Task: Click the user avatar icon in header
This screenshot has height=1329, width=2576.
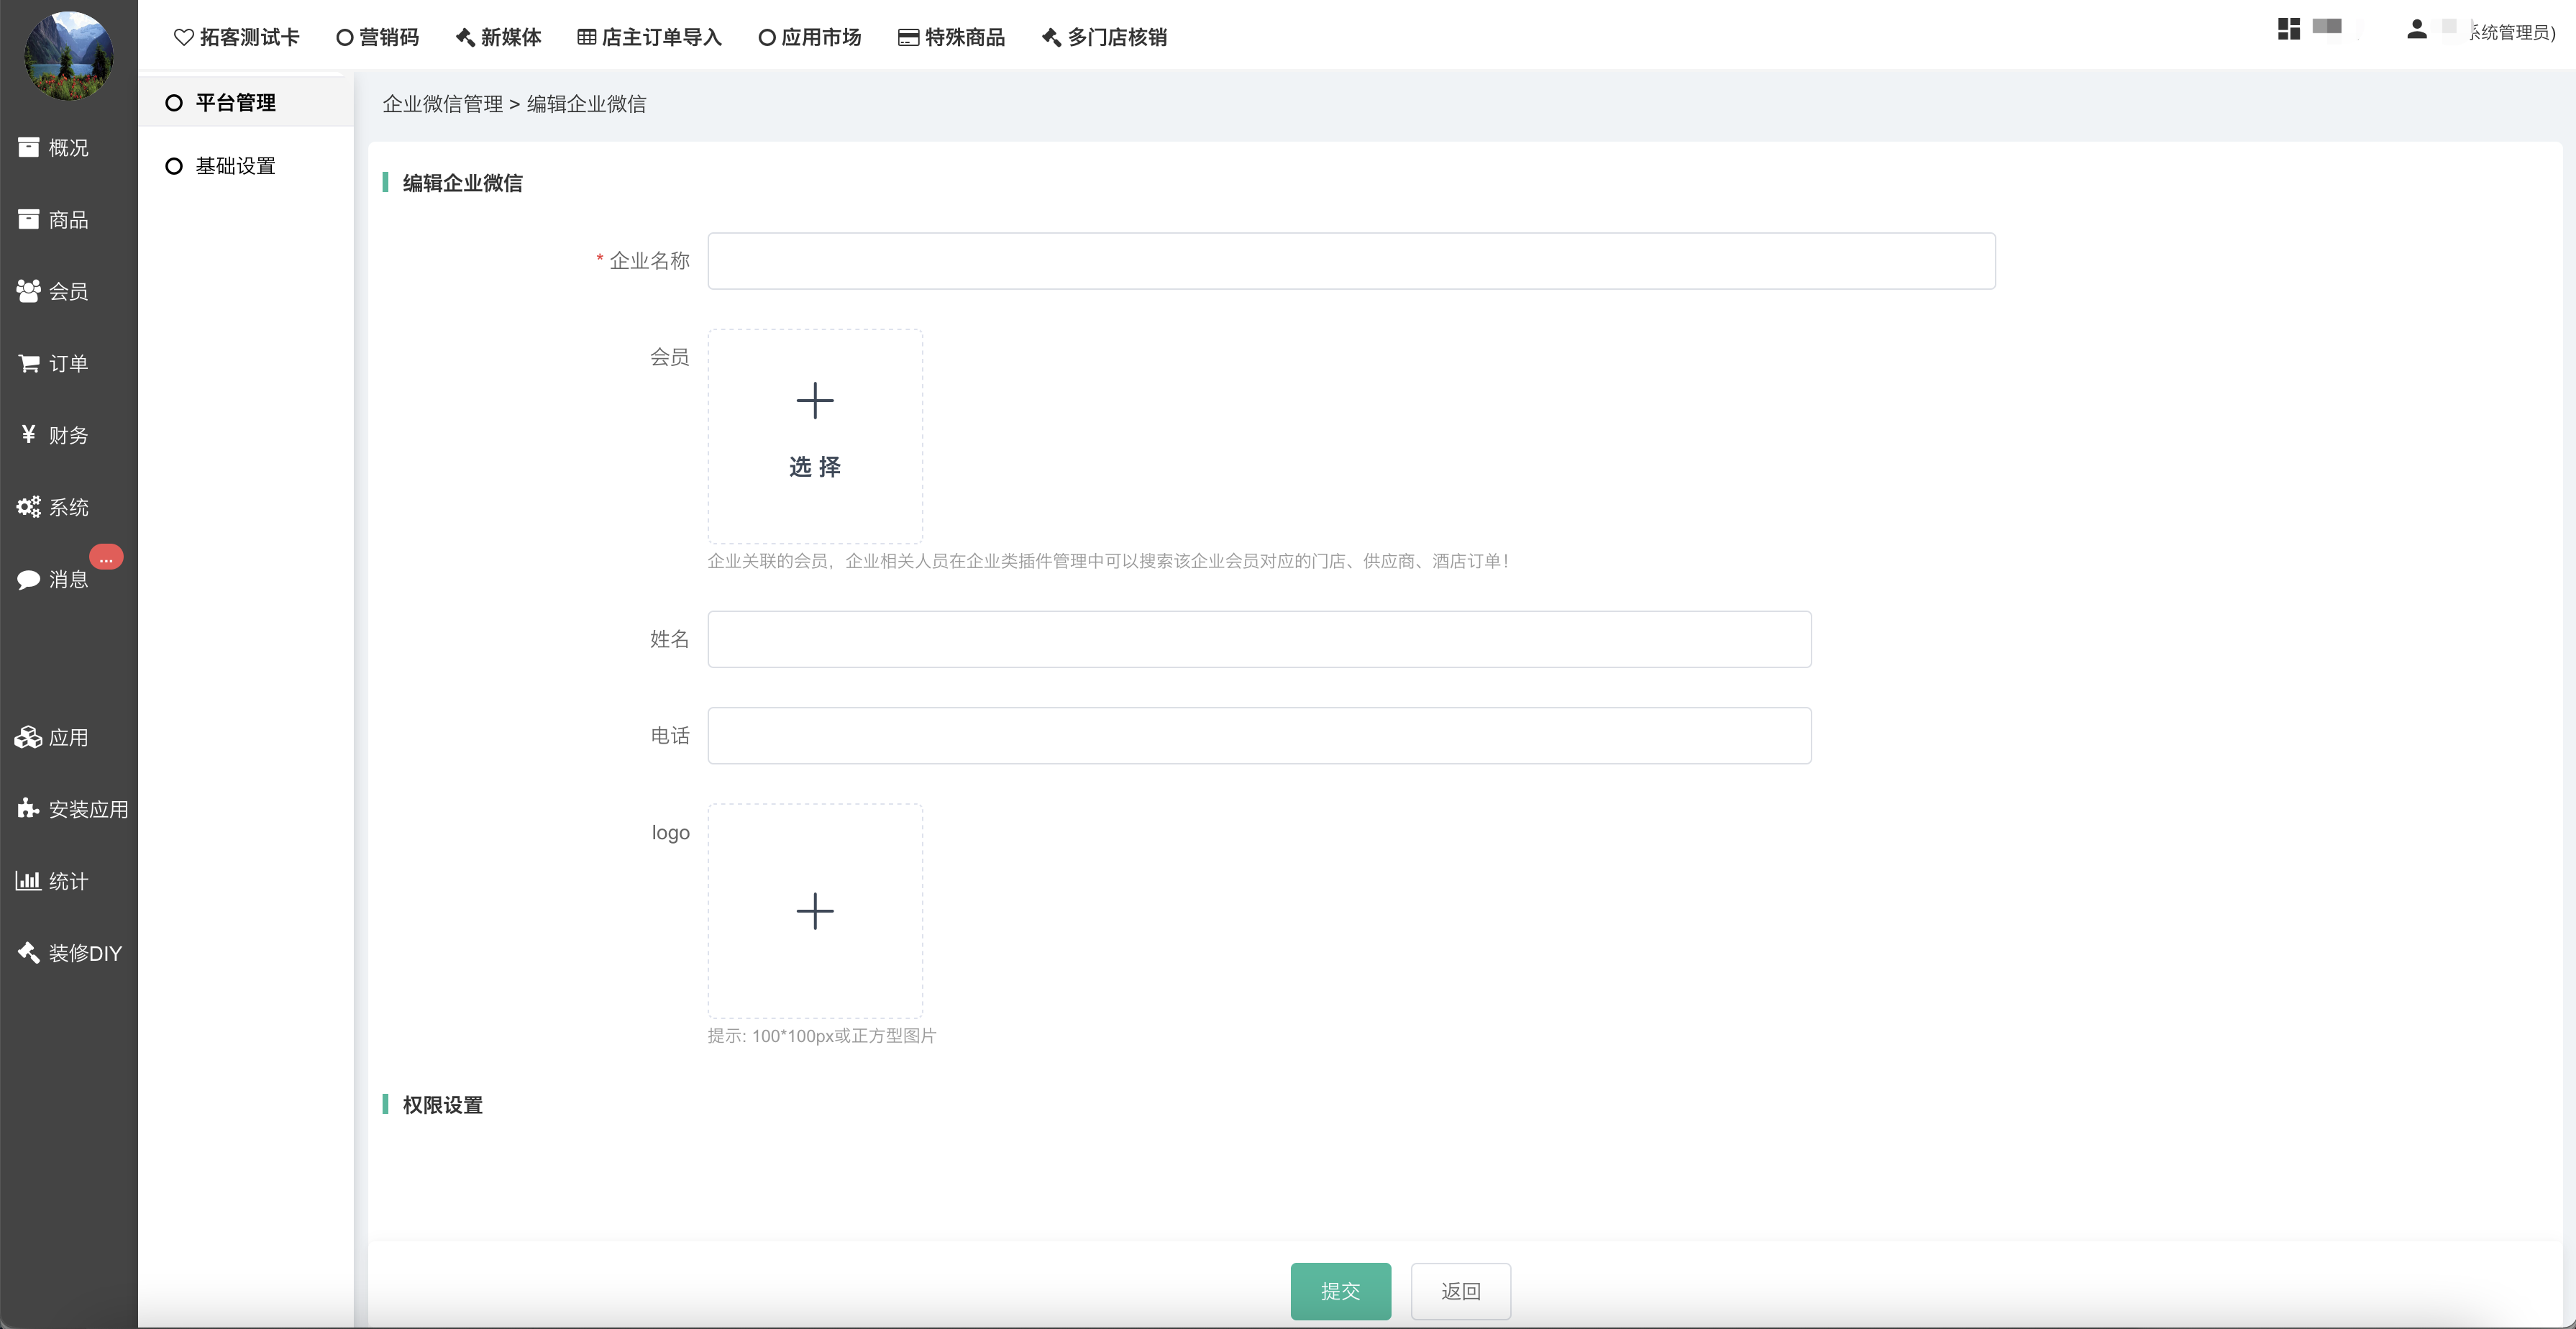Action: [2416, 30]
